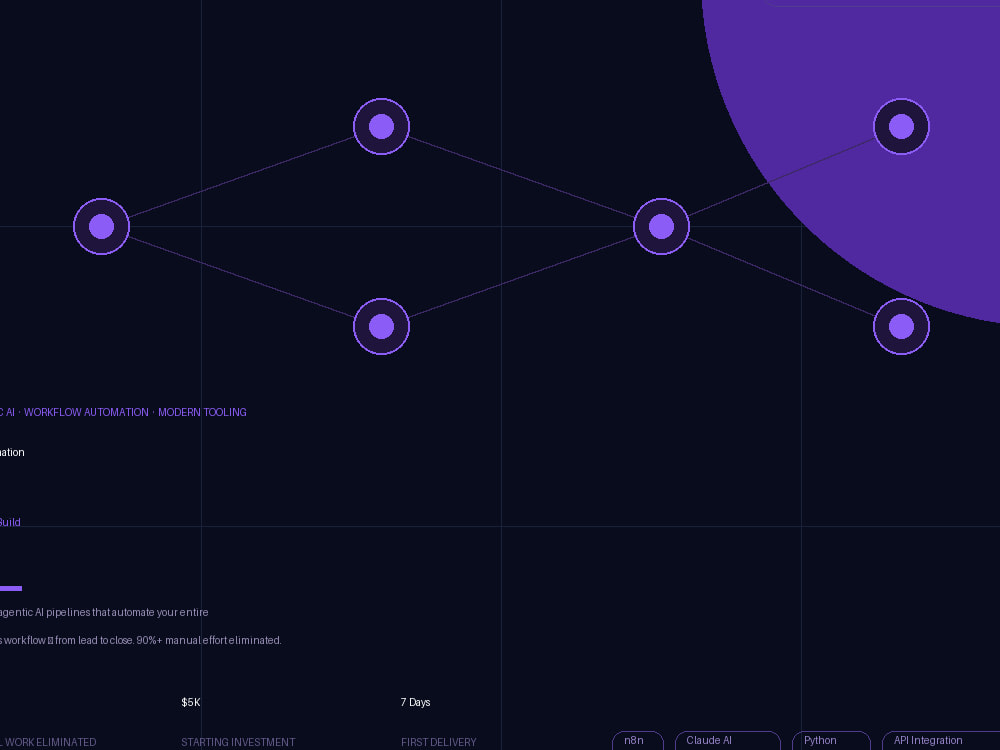This screenshot has width=1000, height=750.
Task: Click the "90%+ manual effort eliminated" sentence
Action: click(x=209, y=640)
